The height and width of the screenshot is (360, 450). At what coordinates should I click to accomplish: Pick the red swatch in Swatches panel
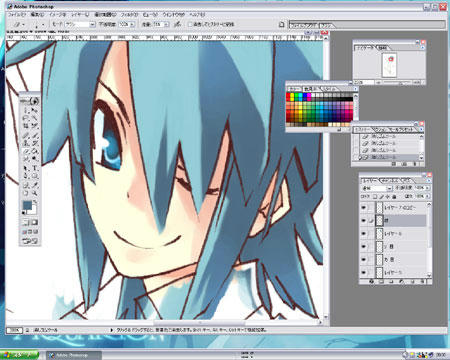pyautogui.click(x=288, y=96)
